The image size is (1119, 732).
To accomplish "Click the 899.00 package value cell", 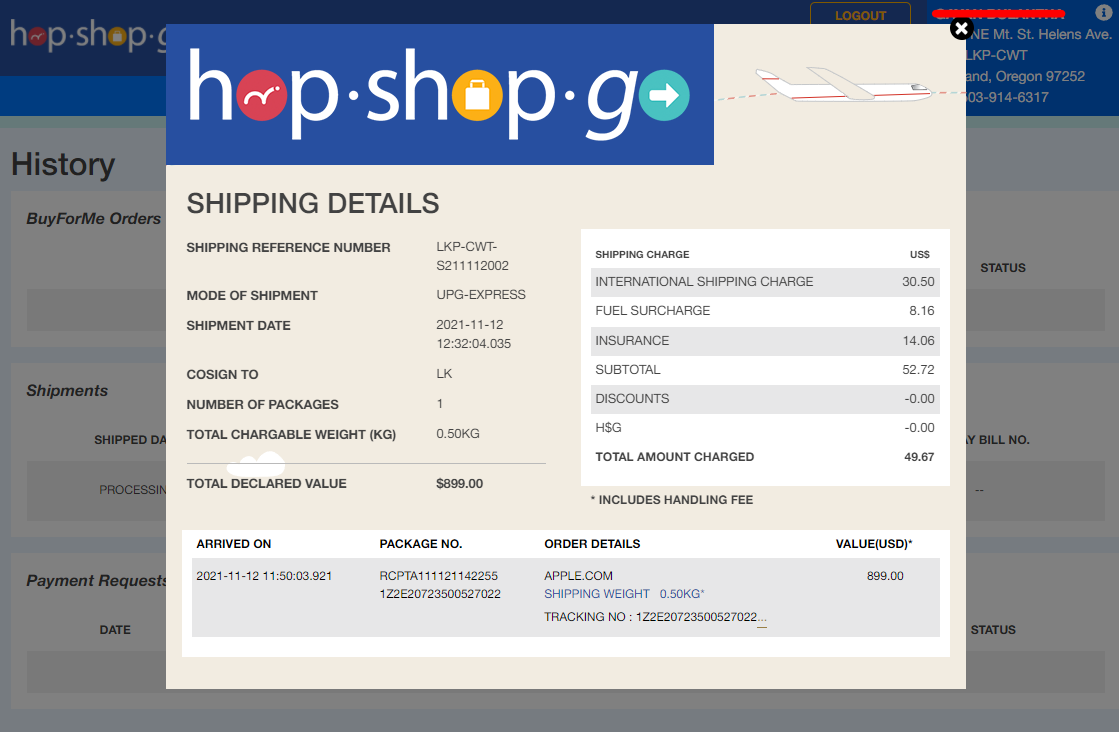I will pyautogui.click(x=885, y=576).
